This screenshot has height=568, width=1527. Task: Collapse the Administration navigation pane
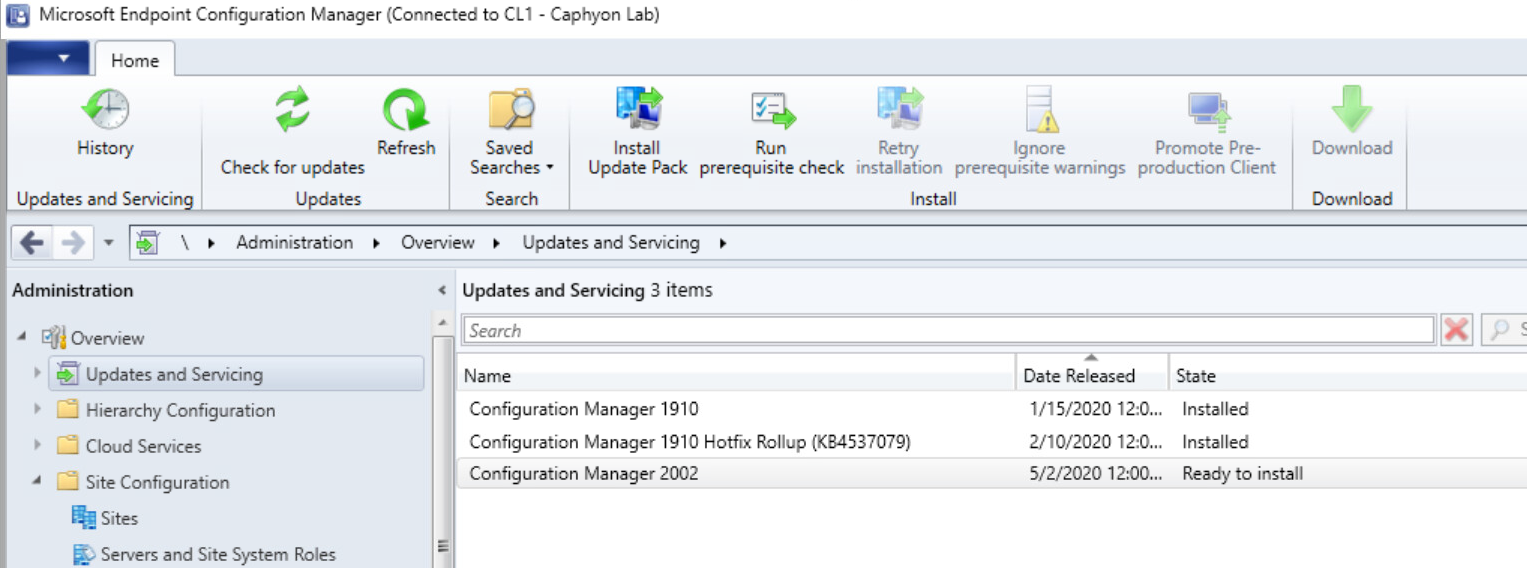coord(442,291)
